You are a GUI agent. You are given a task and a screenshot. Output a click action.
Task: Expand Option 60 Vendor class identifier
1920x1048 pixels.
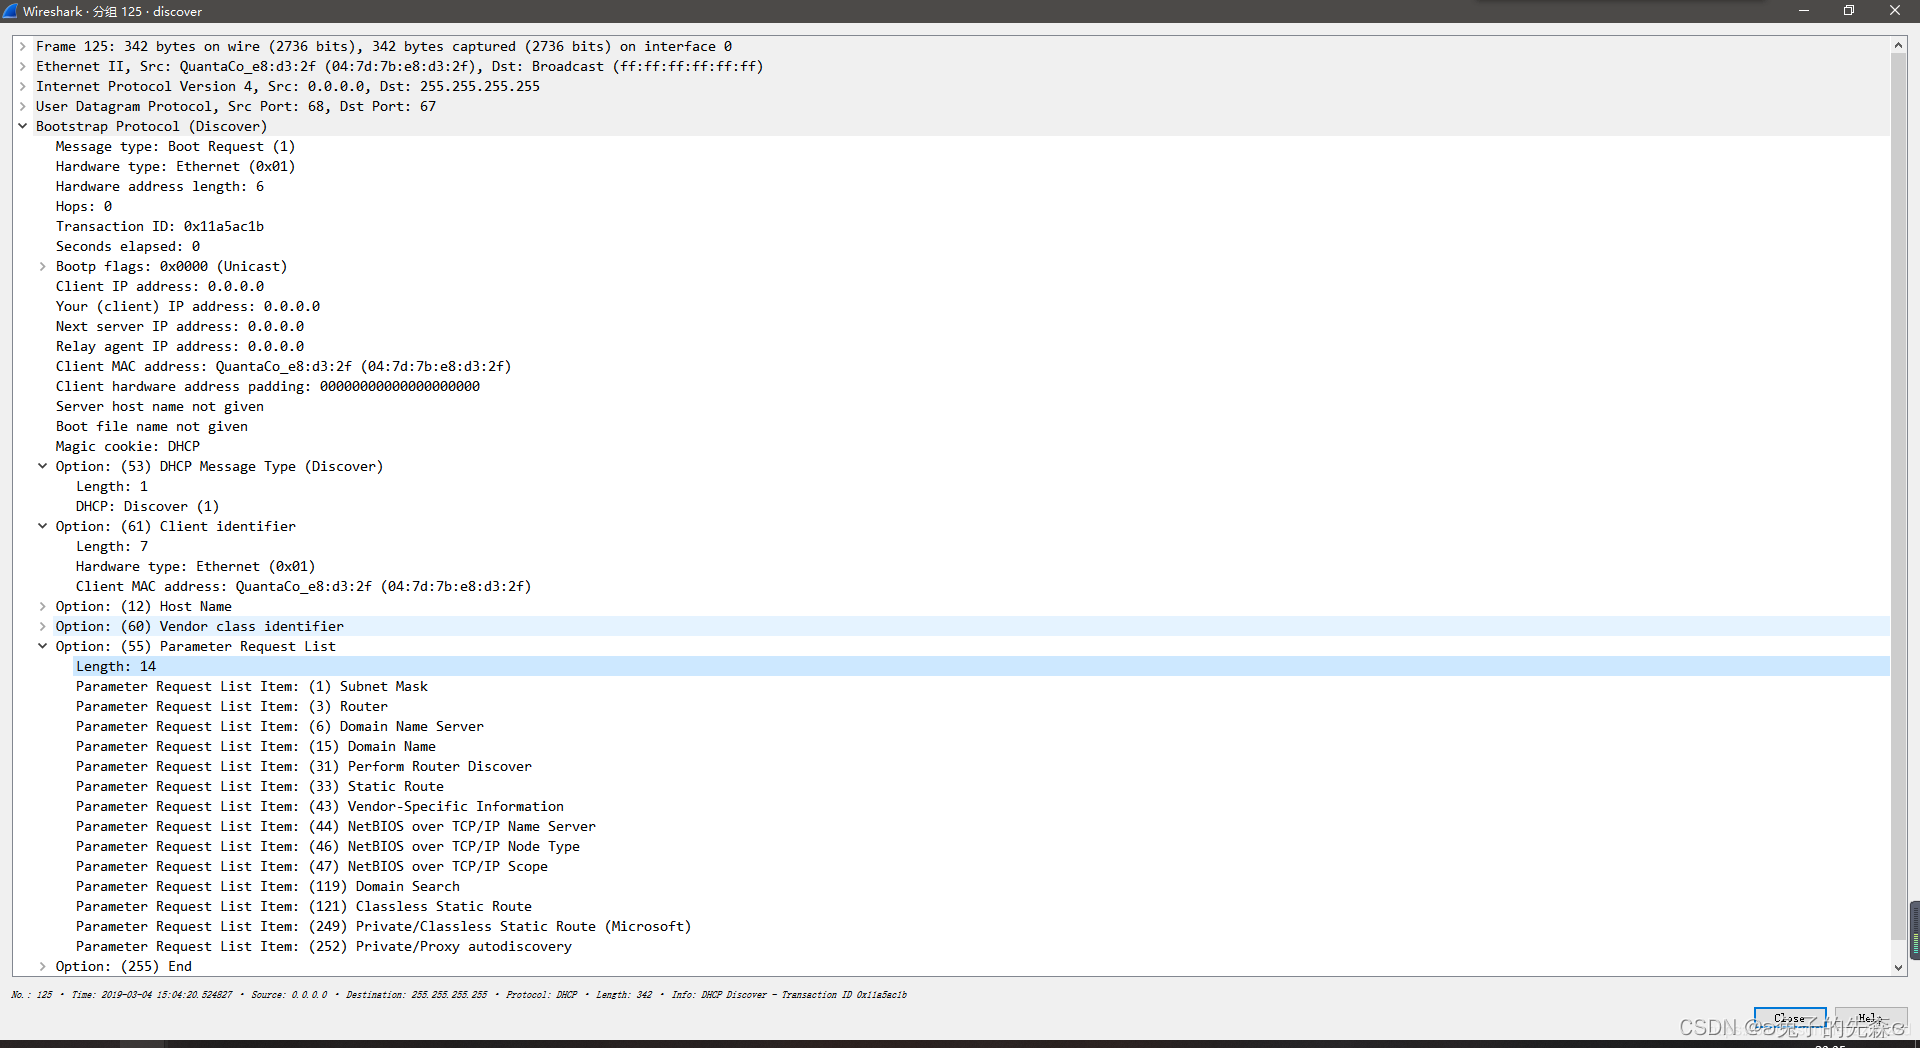pyautogui.click(x=42, y=626)
